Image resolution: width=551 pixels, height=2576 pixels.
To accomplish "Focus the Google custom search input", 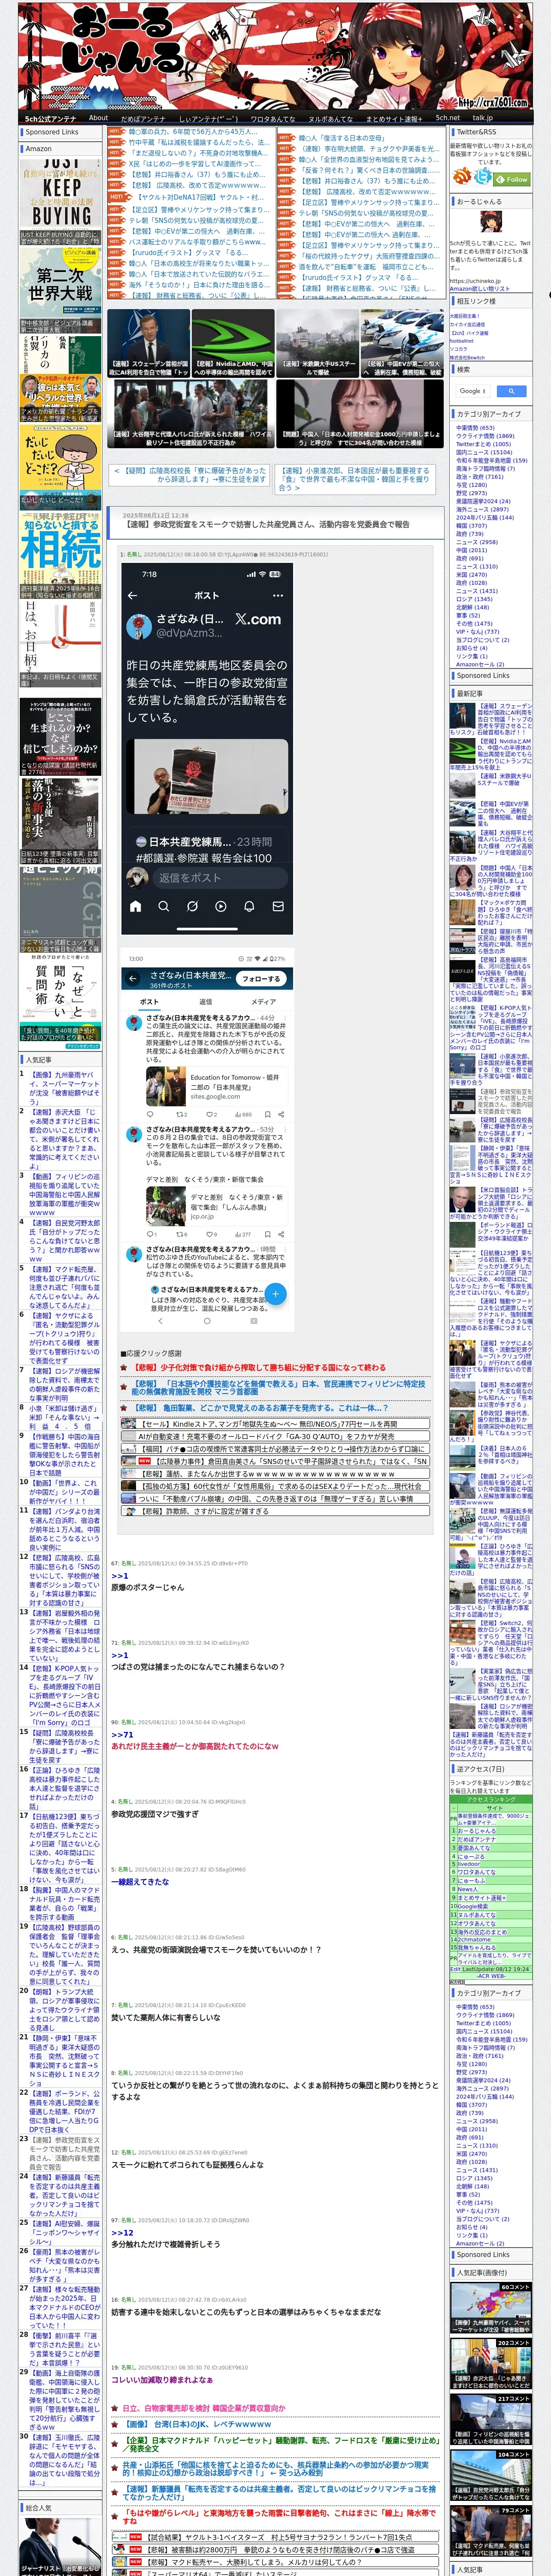I will pyautogui.click(x=473, y=391).
